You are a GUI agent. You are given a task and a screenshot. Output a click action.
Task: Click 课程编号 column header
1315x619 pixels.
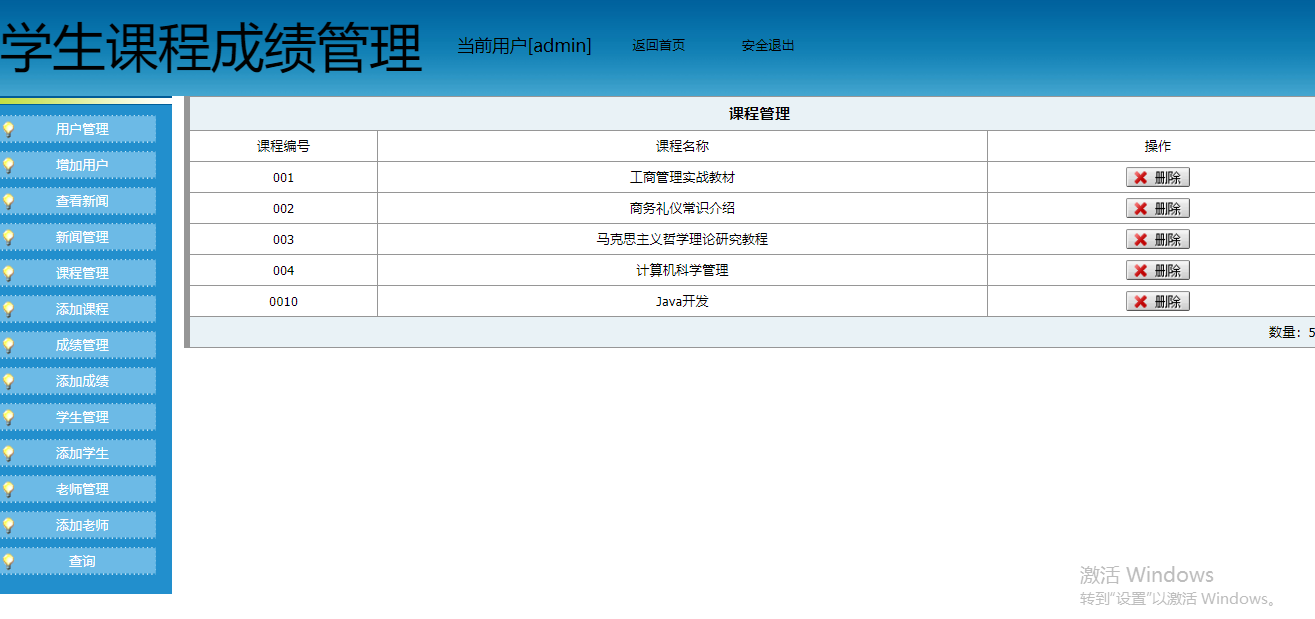point(283,146)
